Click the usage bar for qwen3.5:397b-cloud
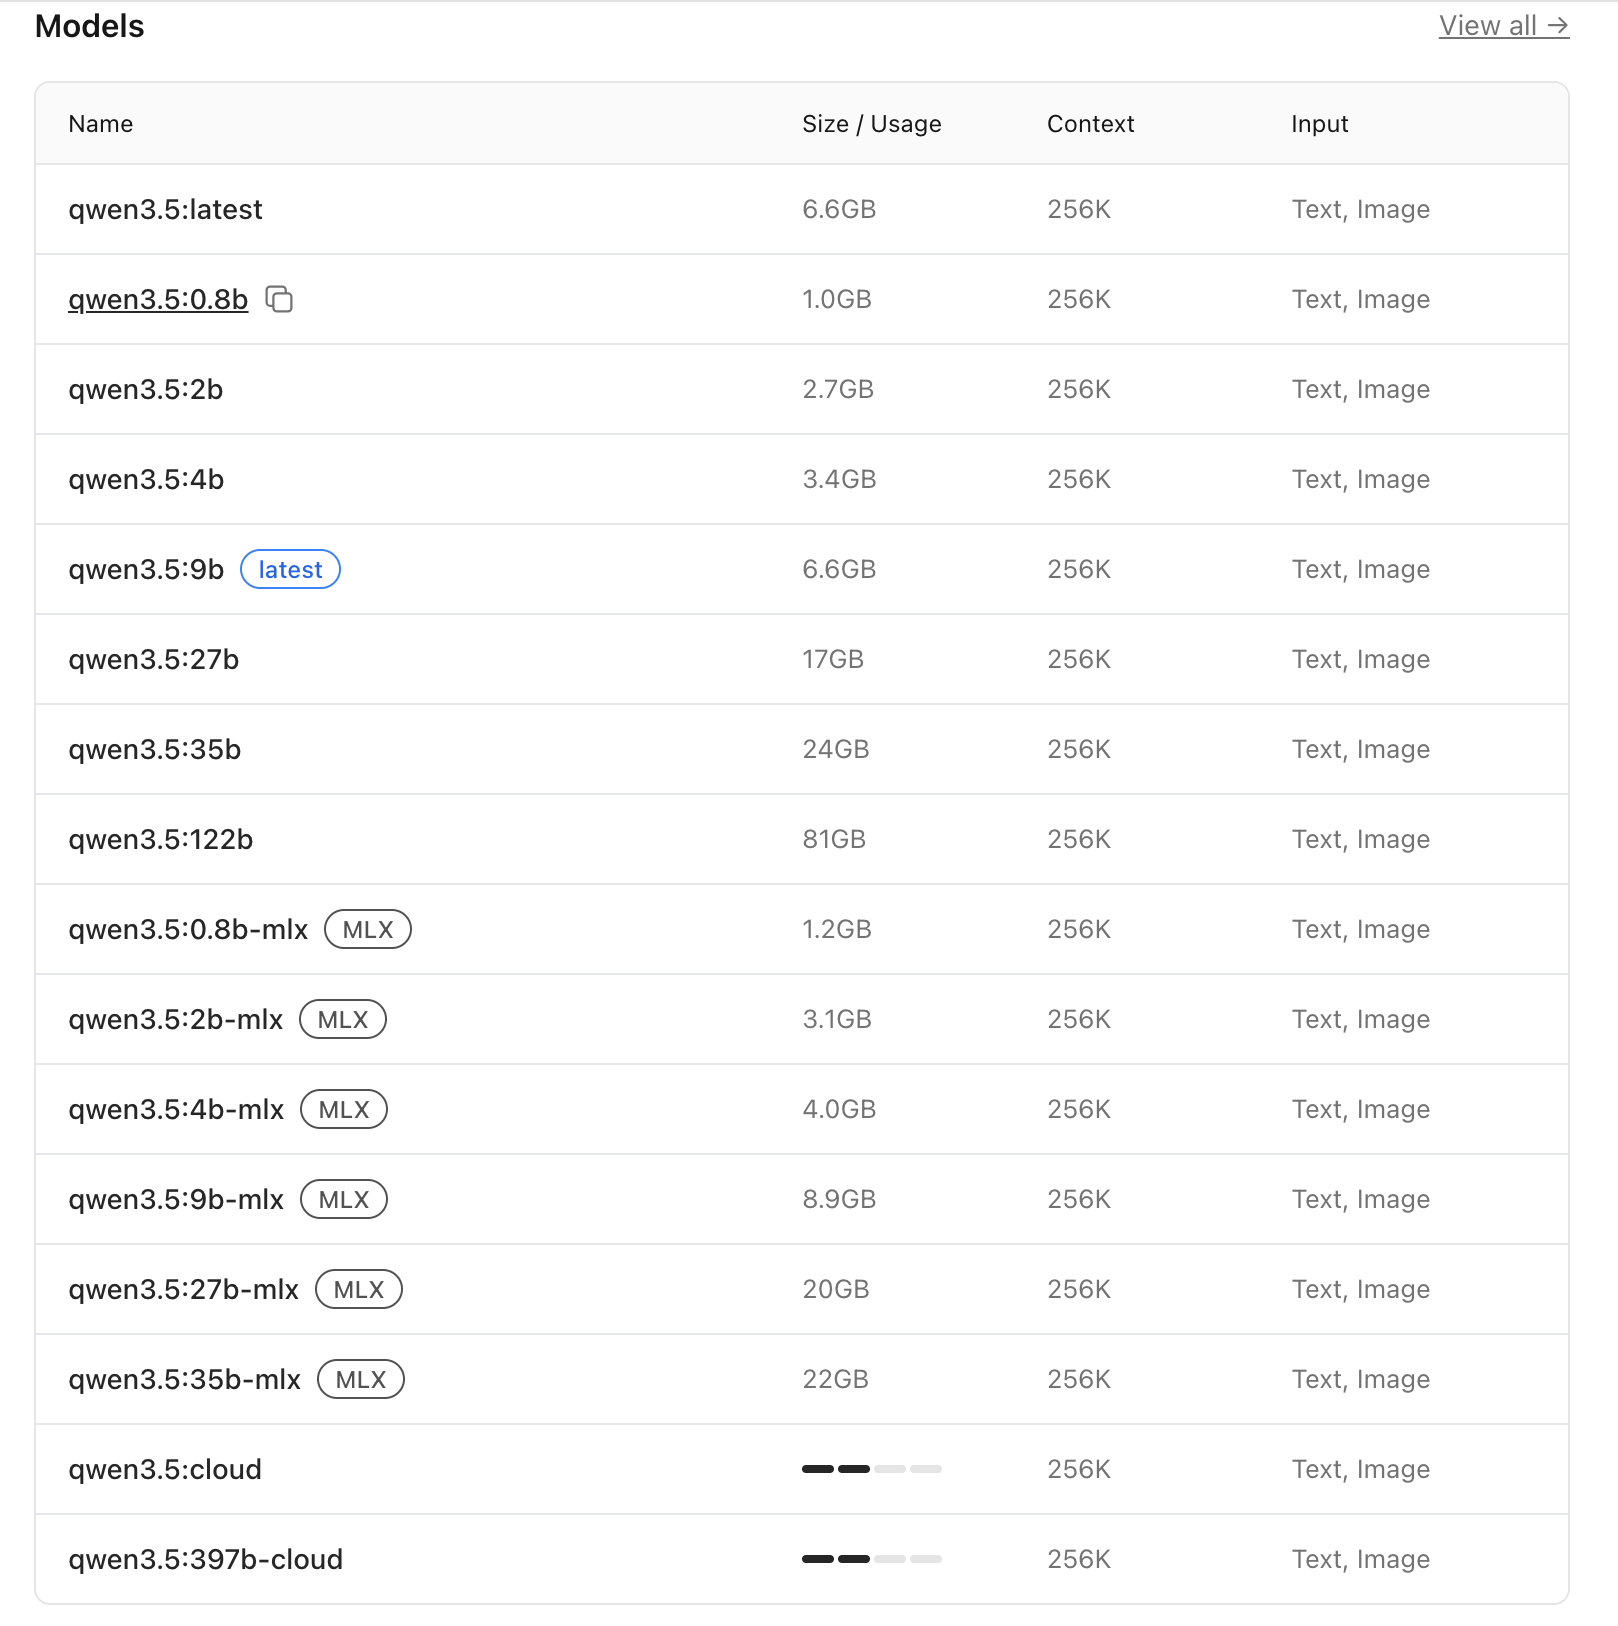1618x1626 pixels. point(872,1559)
